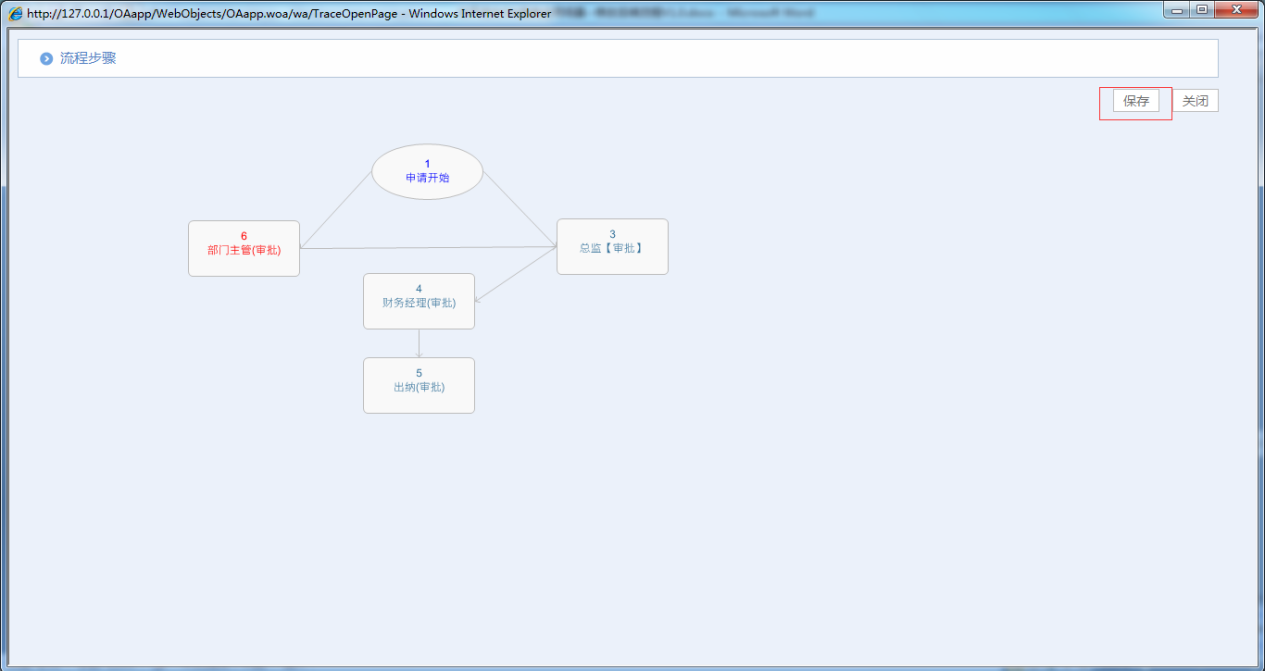Click the line from 申请开始 to 部门主管
Viewport: 1265px width, 671px height.
[335, 211]
